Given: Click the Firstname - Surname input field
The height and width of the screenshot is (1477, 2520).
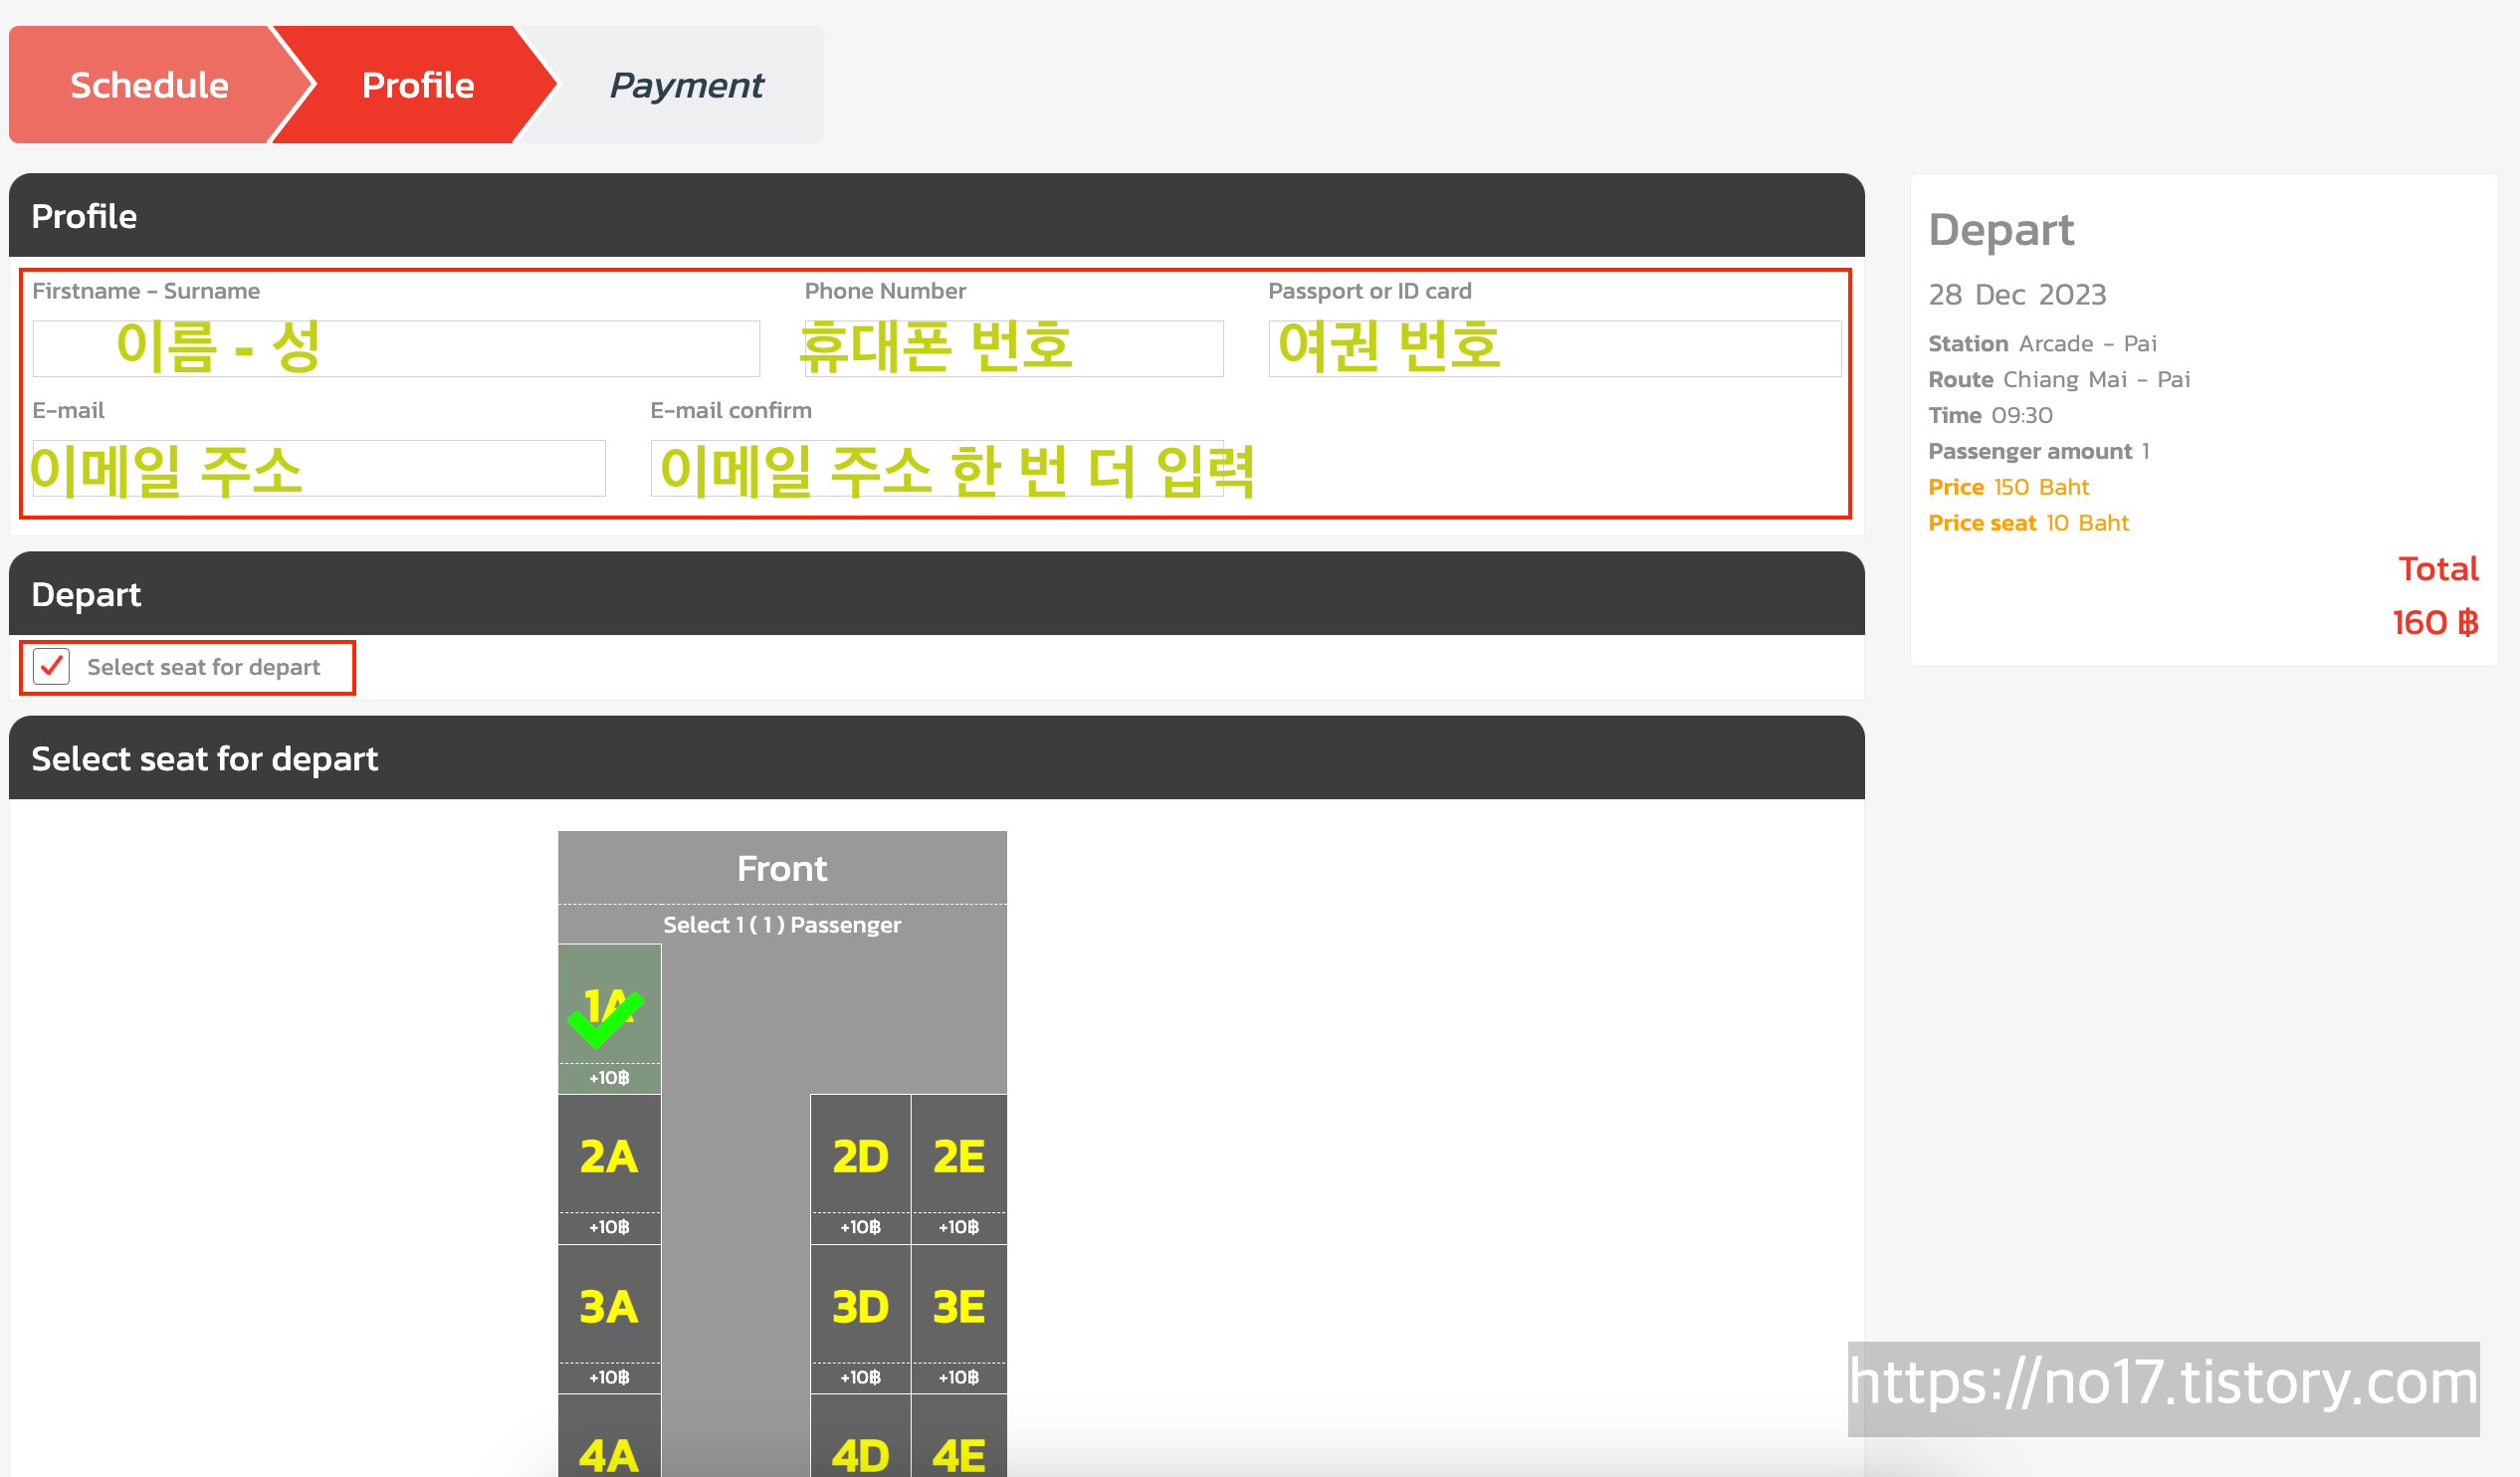Looking at the screenshot, I should [396, 348].
